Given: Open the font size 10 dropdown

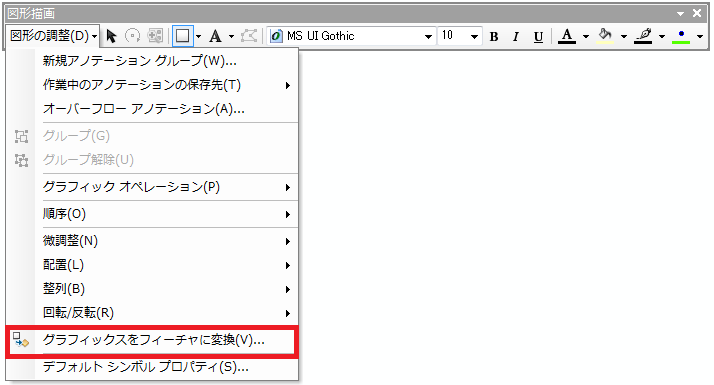Looking at the screenshot, I should [x=474, y=36].
